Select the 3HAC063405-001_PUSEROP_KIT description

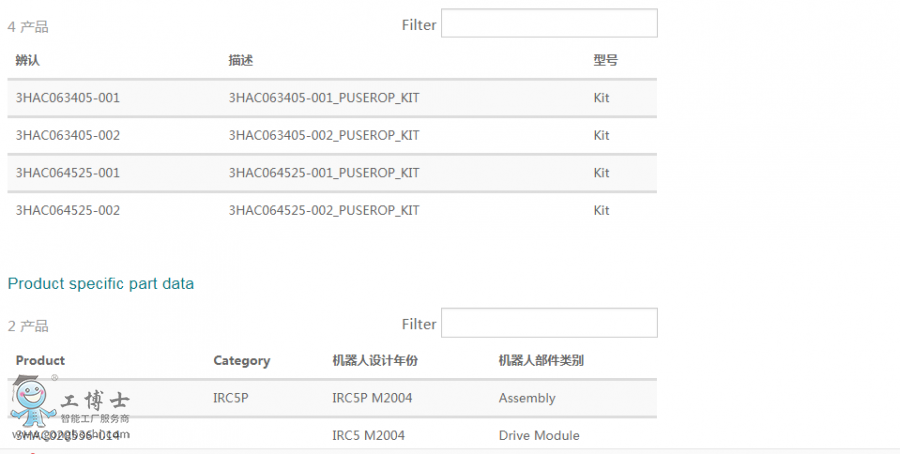(x=323, y=98)
